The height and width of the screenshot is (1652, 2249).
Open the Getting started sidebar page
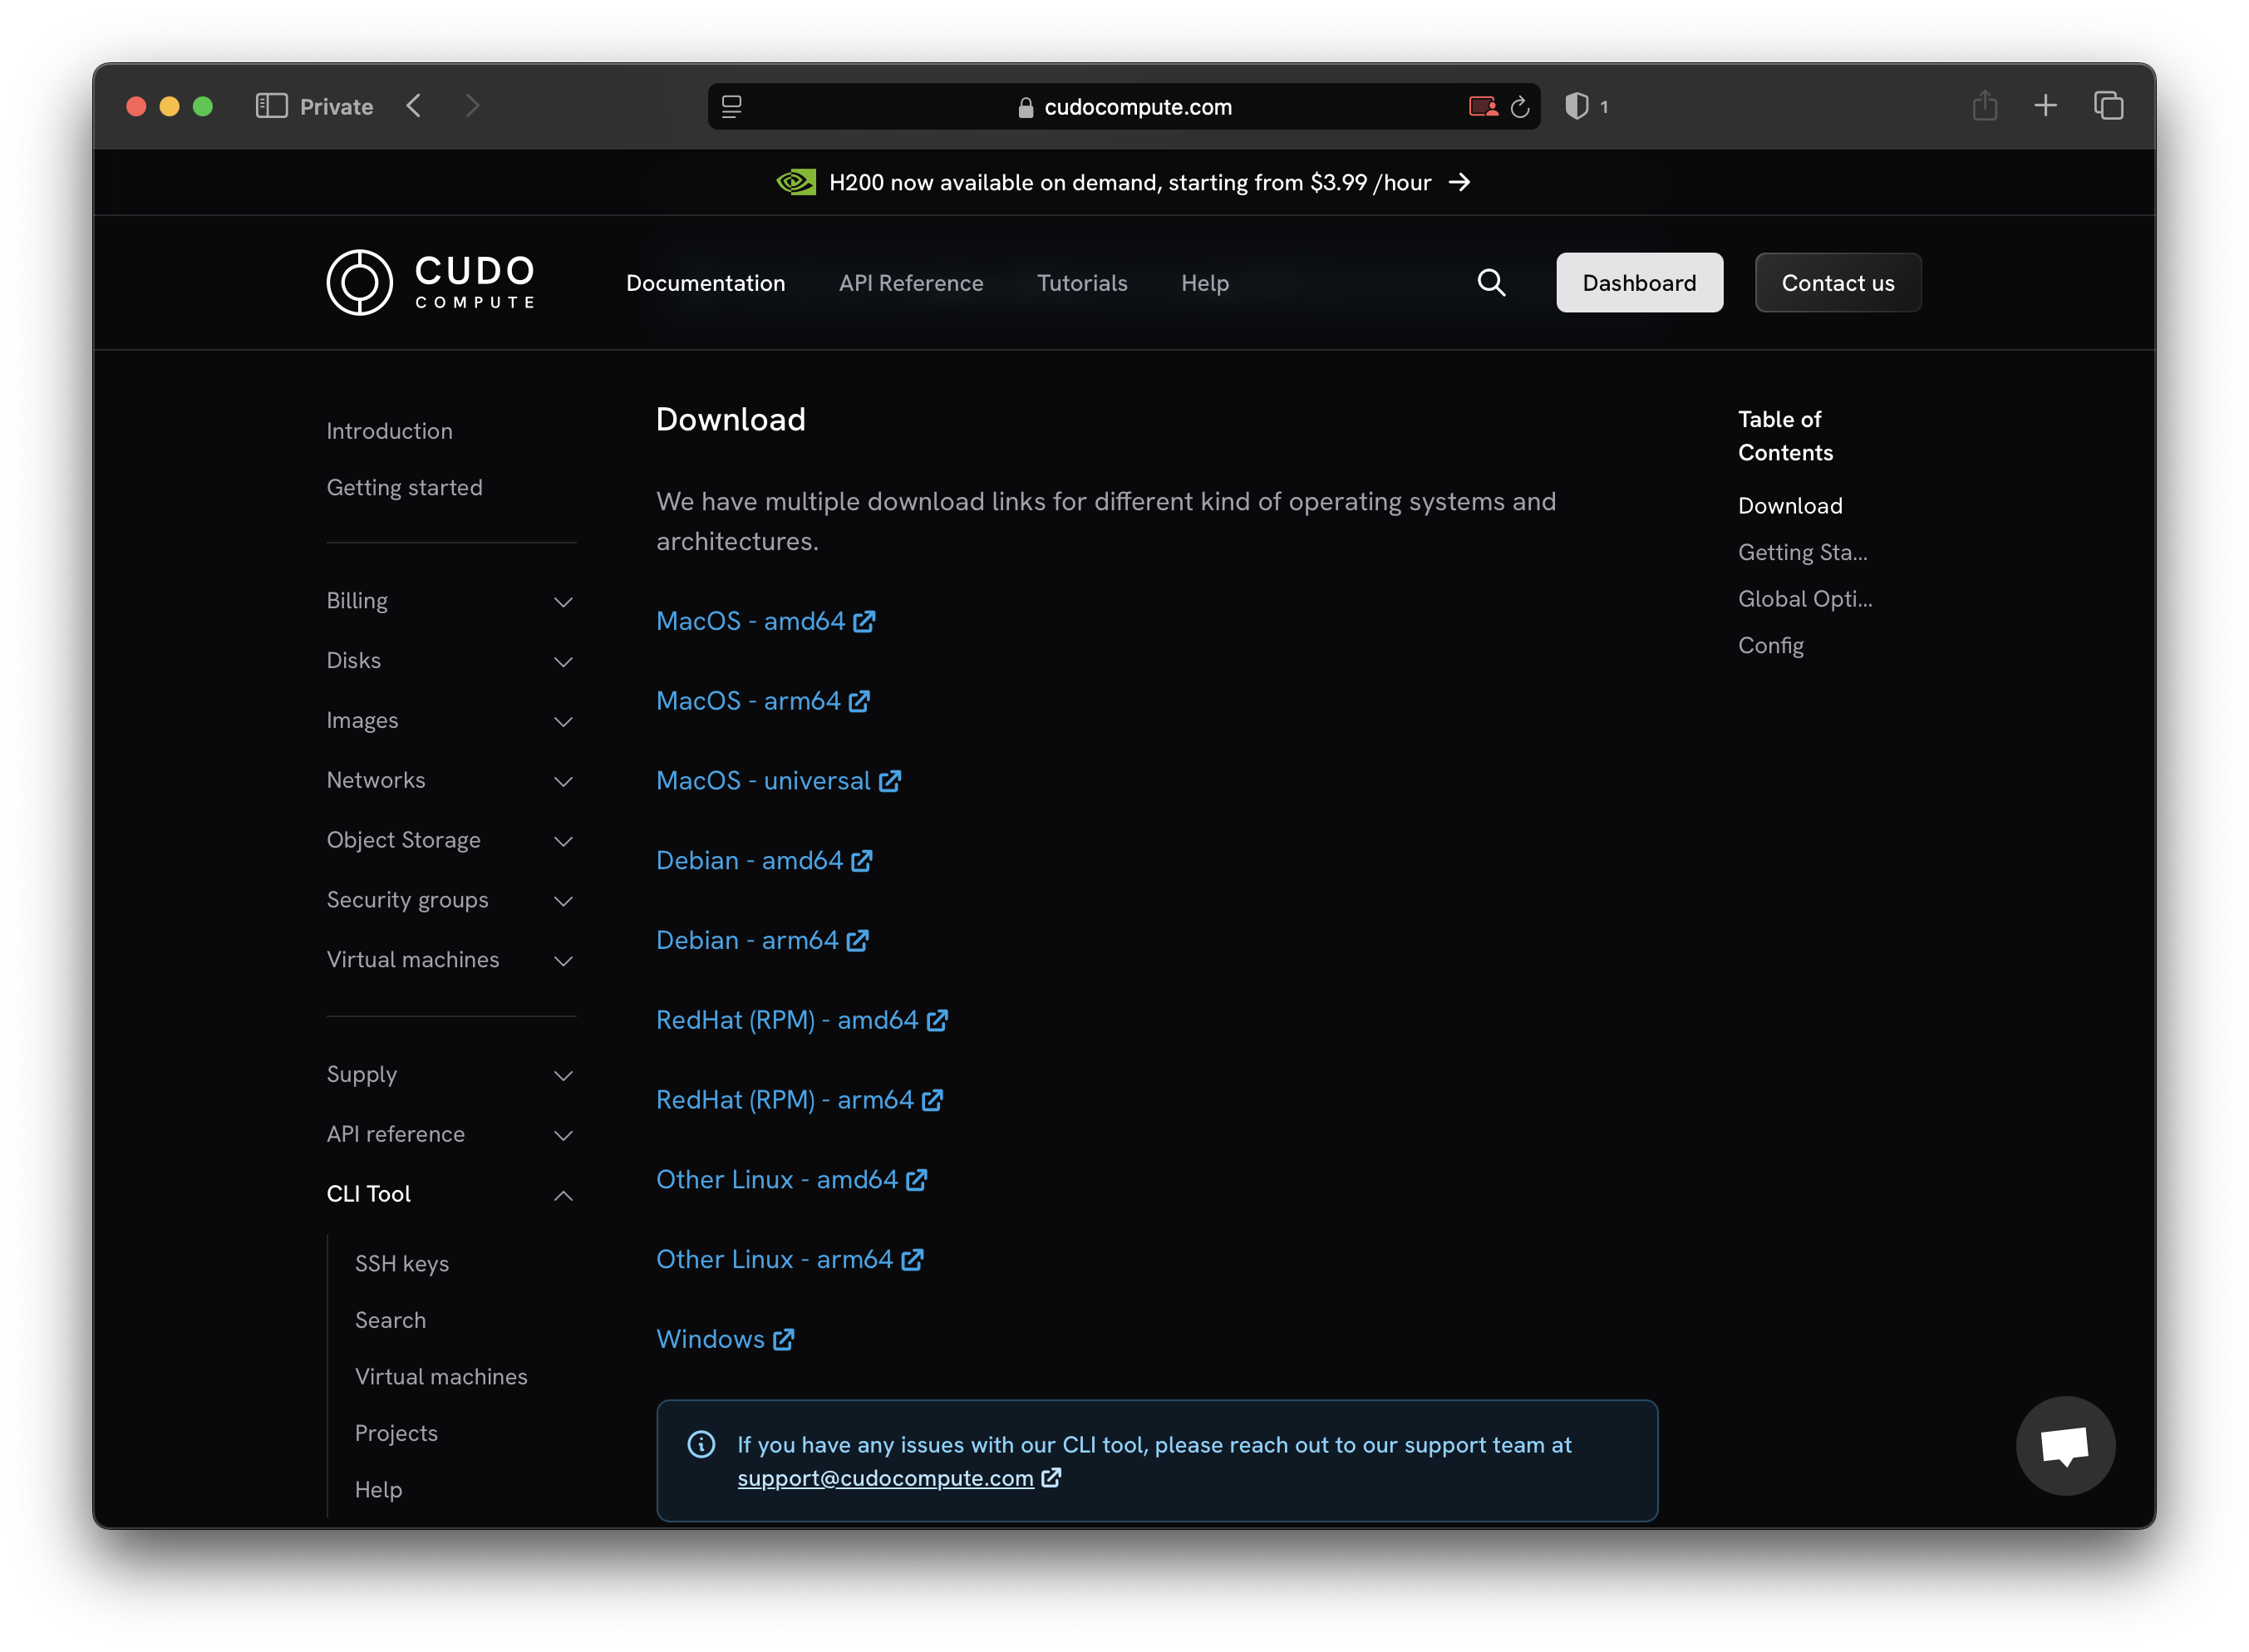[x=404, y=487]
